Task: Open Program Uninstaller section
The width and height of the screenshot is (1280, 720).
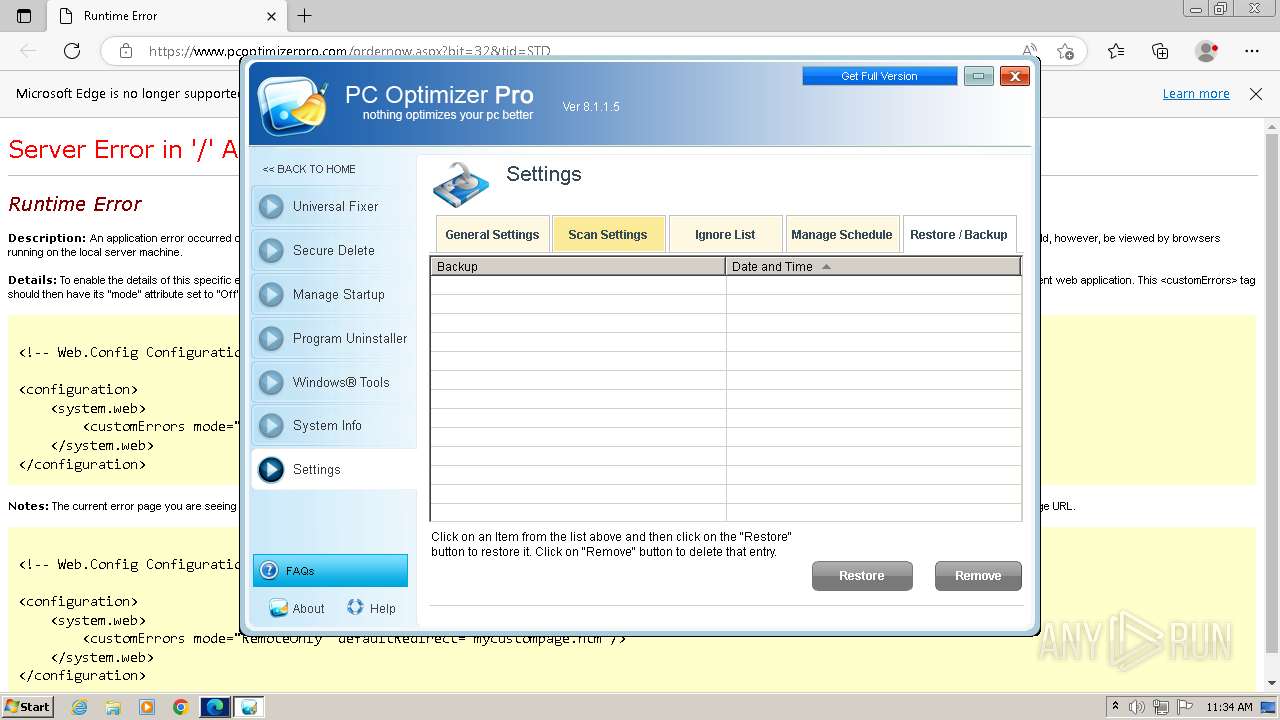Action: point(333,338)
